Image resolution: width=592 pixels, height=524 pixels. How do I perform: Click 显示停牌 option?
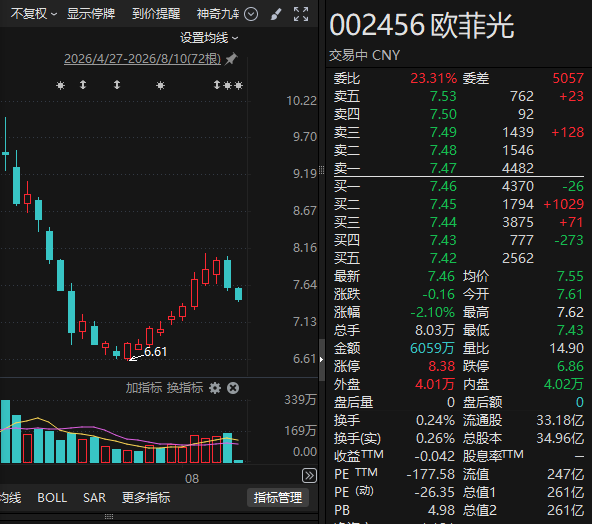click(91, 14)
